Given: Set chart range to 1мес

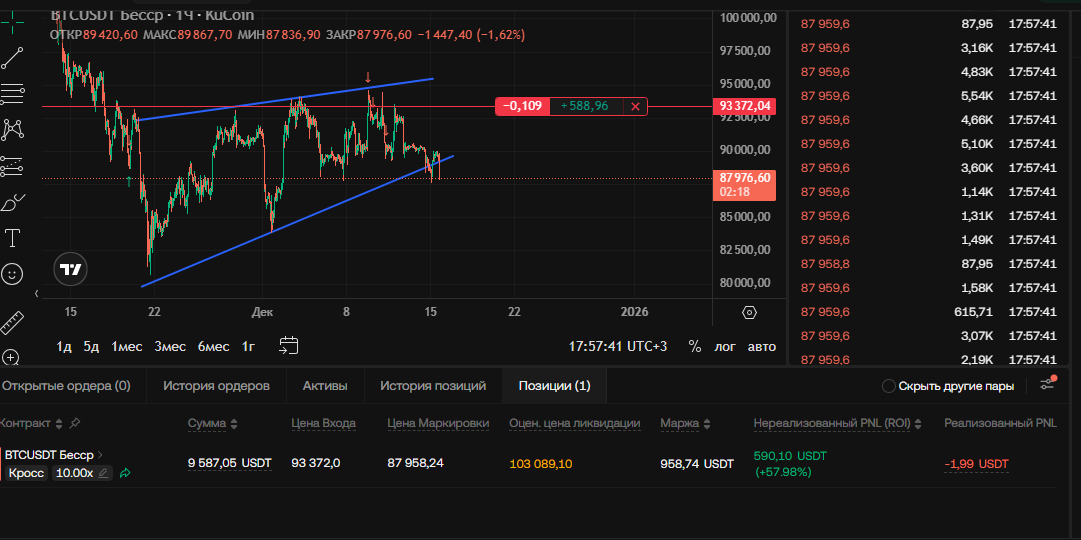Looking at the screenshot, I should point(127,346).
